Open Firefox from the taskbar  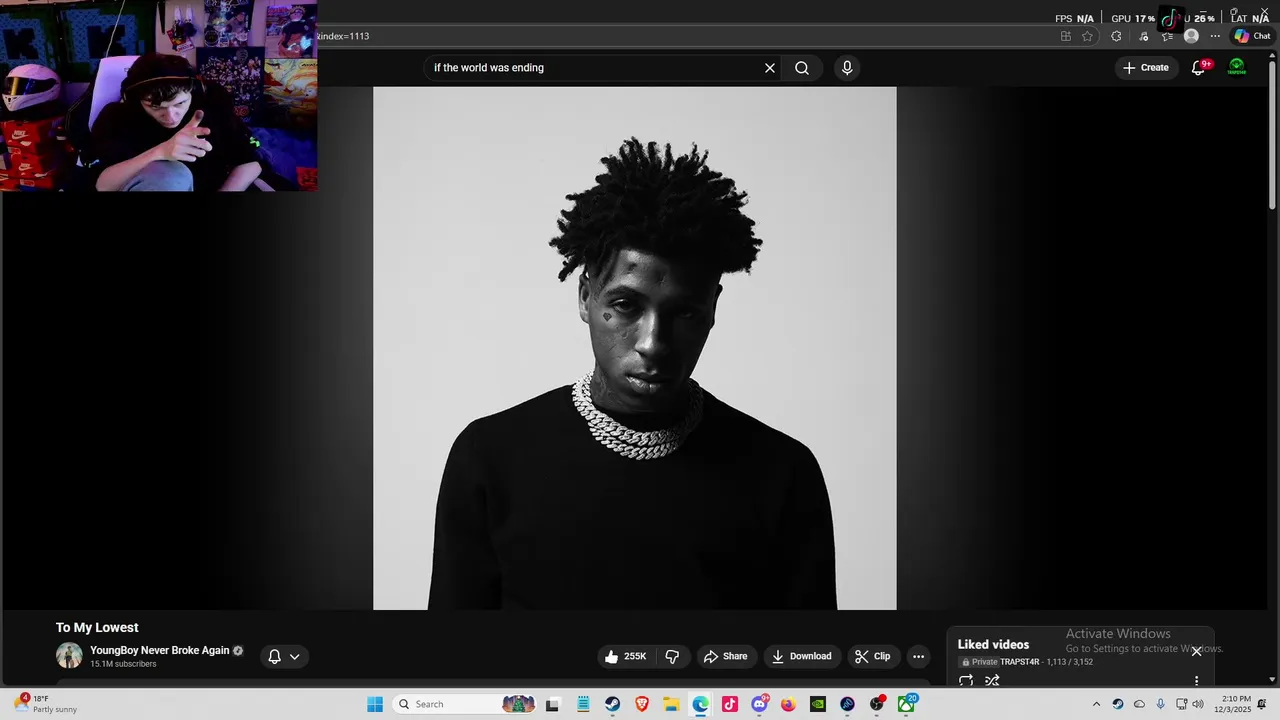788,704
